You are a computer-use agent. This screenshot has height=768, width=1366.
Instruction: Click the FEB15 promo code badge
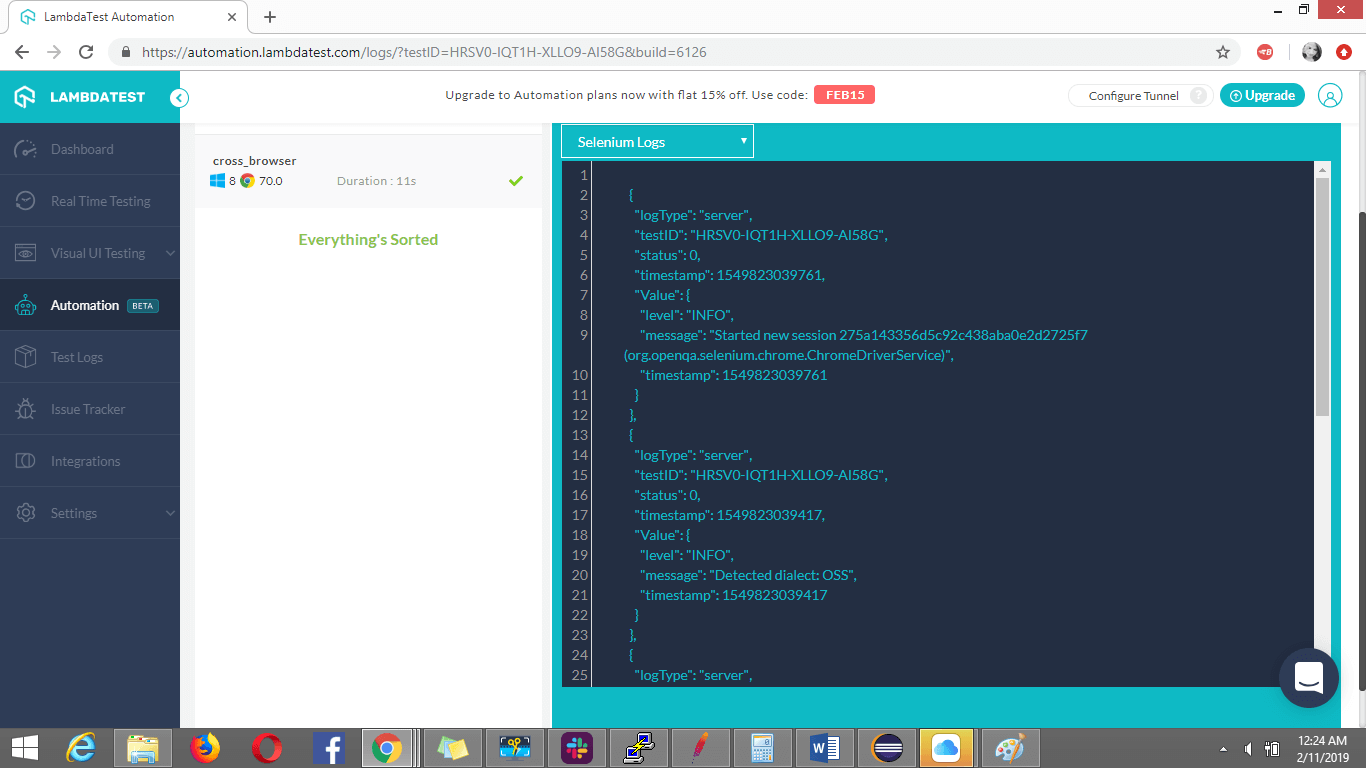pos(844,95)
